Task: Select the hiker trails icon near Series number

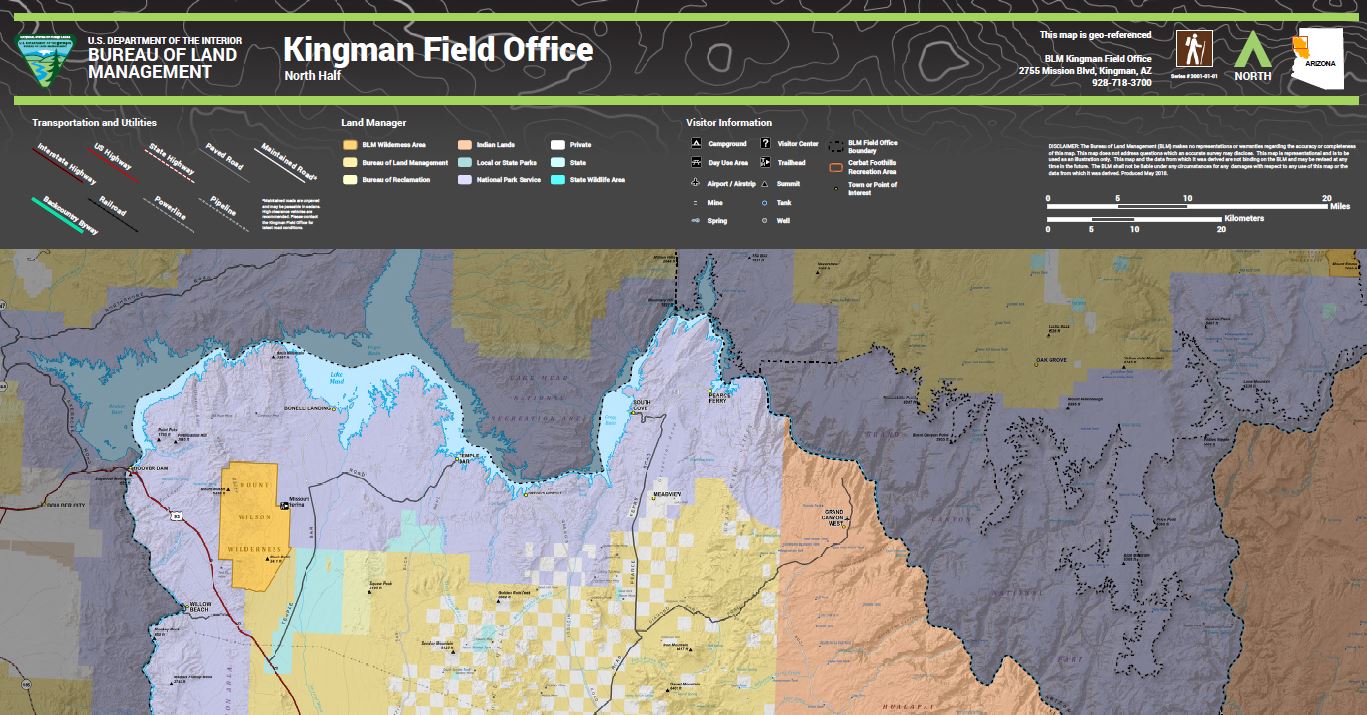Action: pyautogui.click(x=1193, y=47)
